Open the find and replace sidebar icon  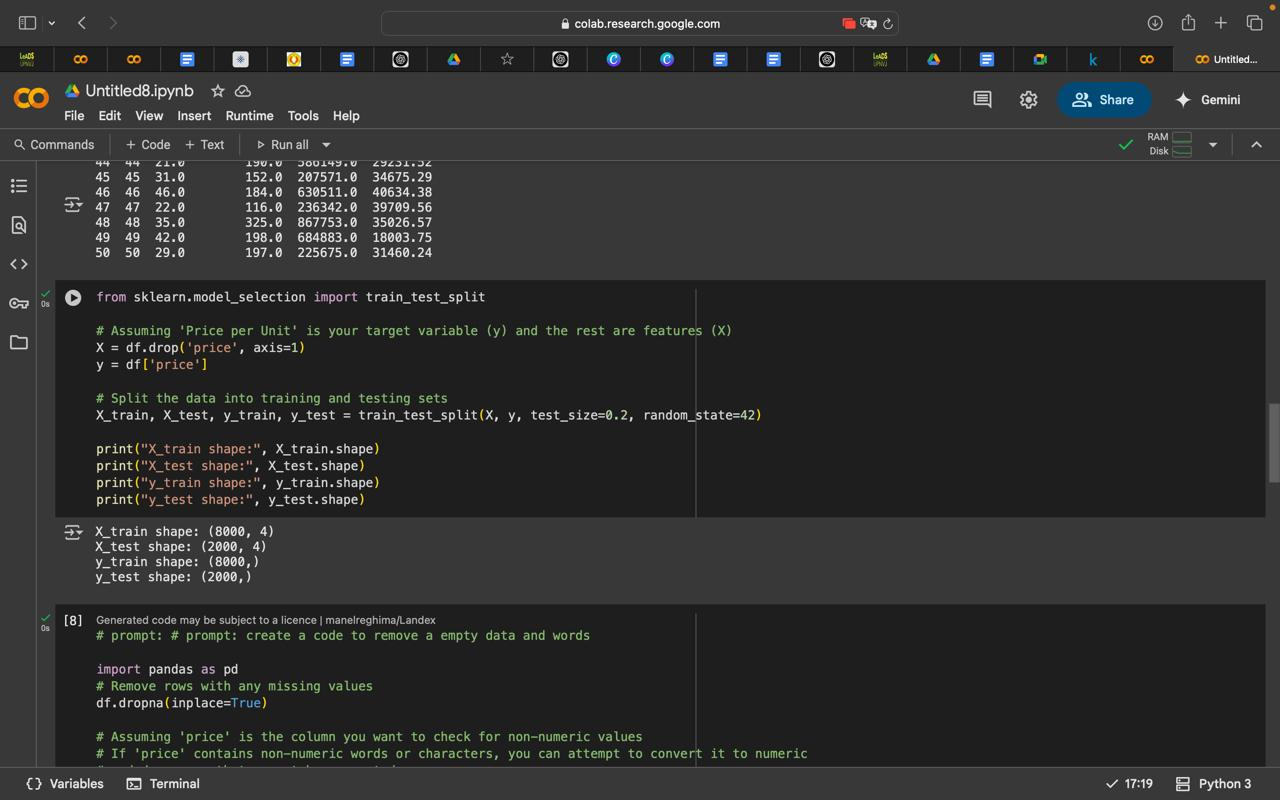(x=18, y=225)
